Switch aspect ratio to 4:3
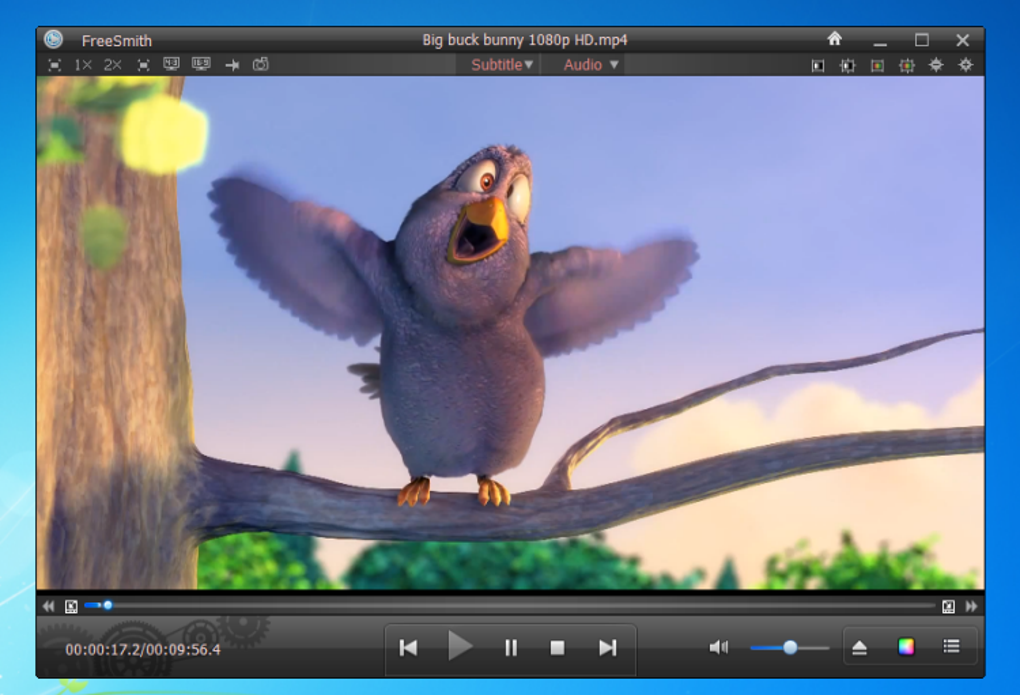The width and height of the screenshot is (1020, 695). (x=172, y=64)
